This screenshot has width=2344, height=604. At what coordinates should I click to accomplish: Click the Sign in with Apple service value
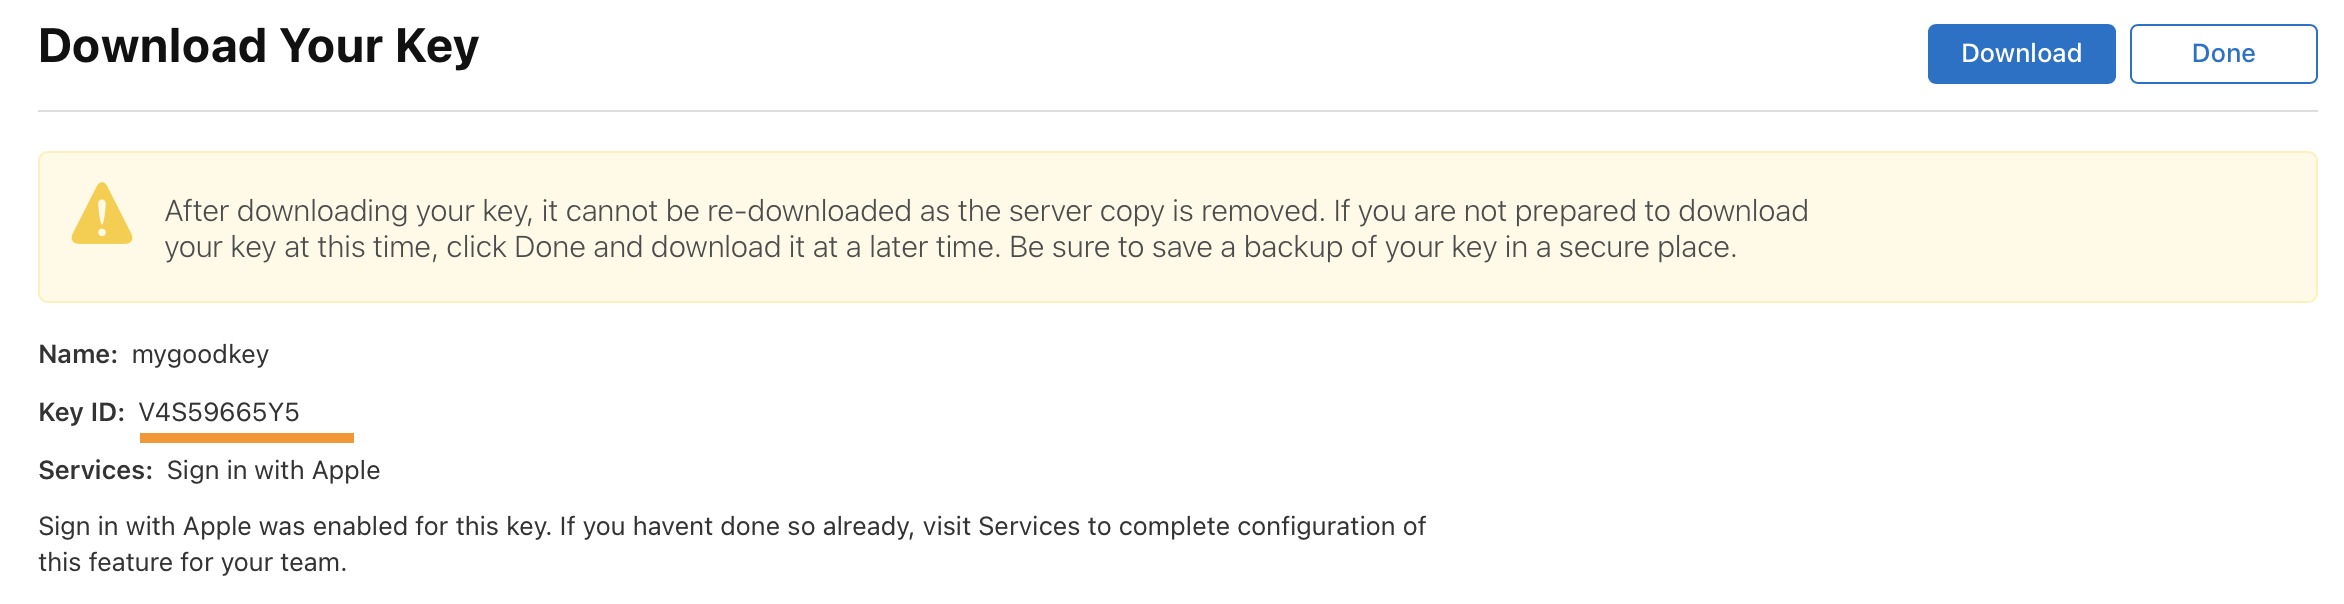(273, 470)
